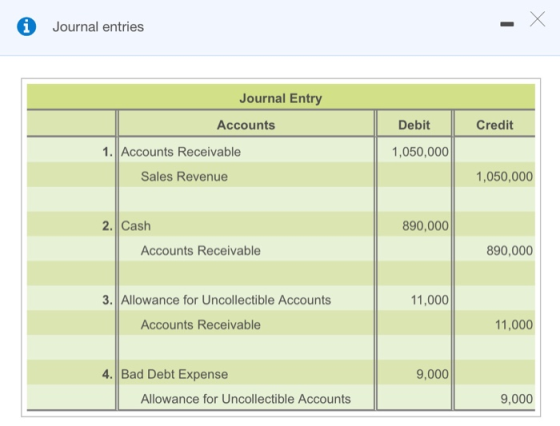Click the 1,050,000 debit amount
Viewport: 560px width, 426px height.
tap(420, 152)
